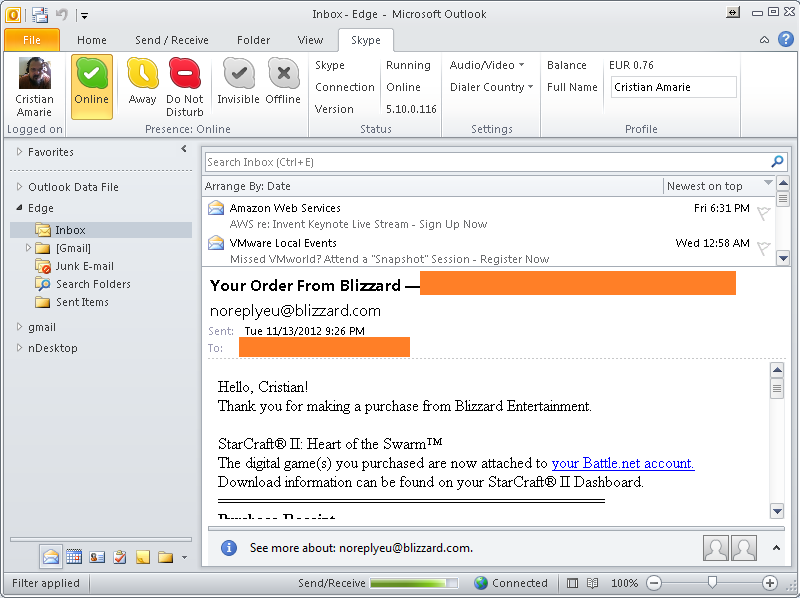Click Send/Receive All Folders quick icon
The height and width of the screenshot is (598, 800).
40,15
